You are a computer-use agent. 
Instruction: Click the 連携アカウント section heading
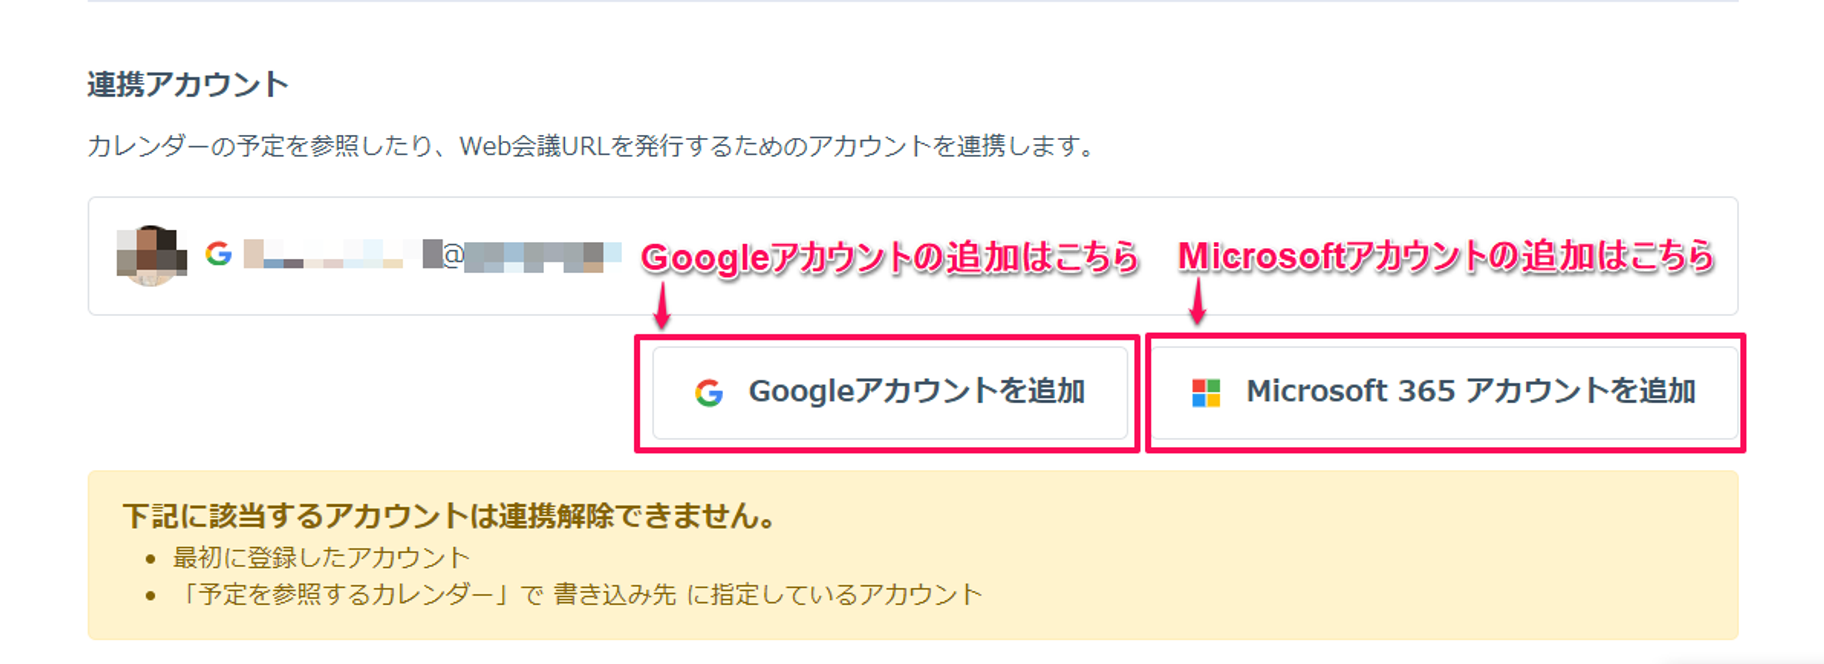tap(188, 84)
